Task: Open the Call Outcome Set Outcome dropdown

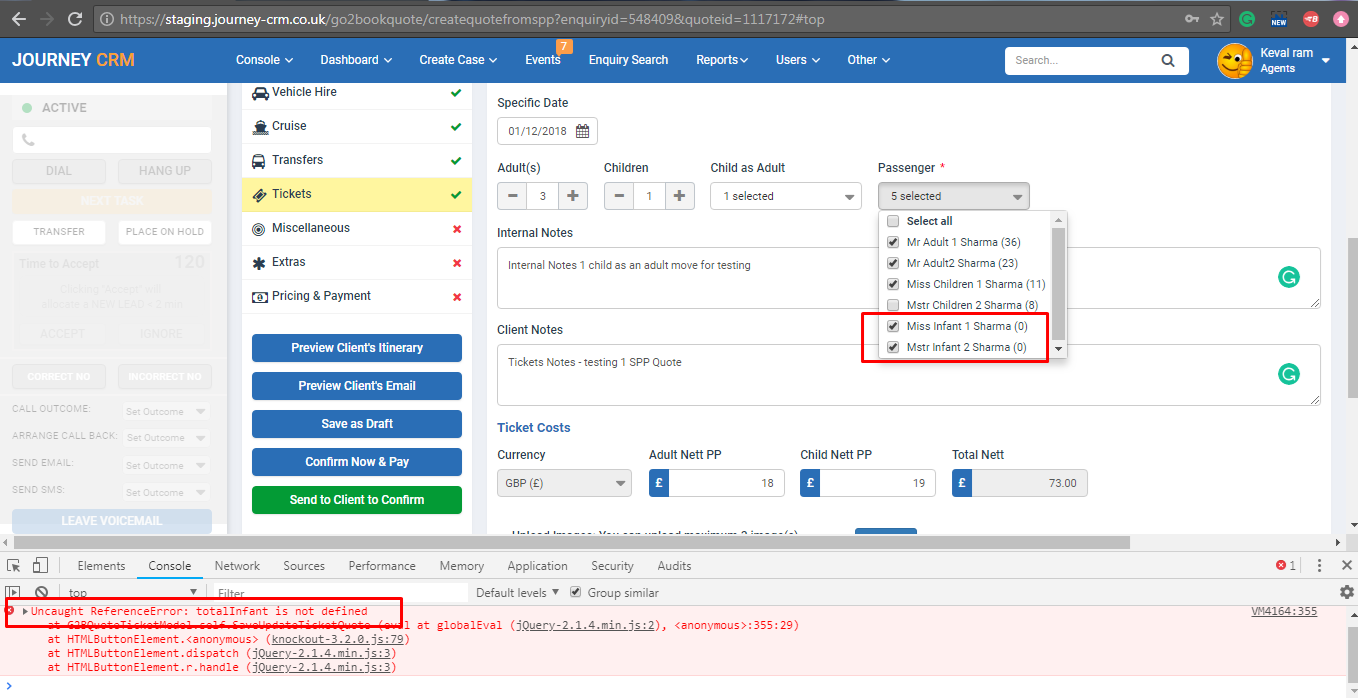Action: tap(165, 411)
